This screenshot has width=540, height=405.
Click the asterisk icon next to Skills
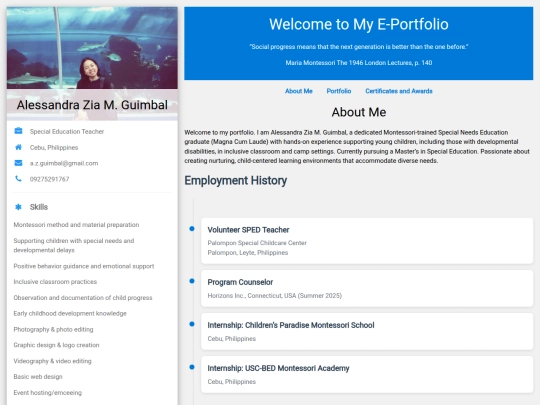[x=18, y=207]
